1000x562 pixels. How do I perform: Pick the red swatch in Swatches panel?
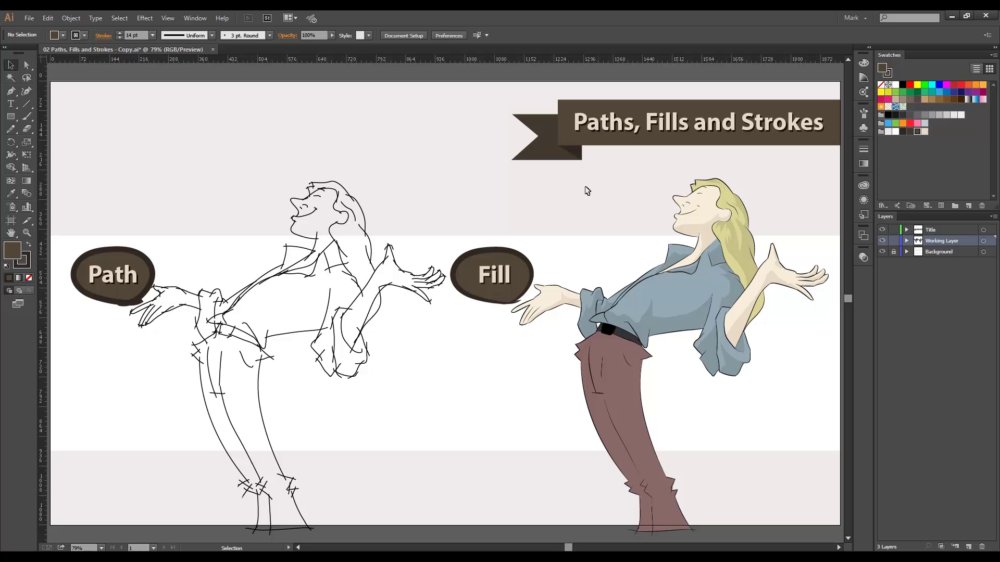point(910,85)
